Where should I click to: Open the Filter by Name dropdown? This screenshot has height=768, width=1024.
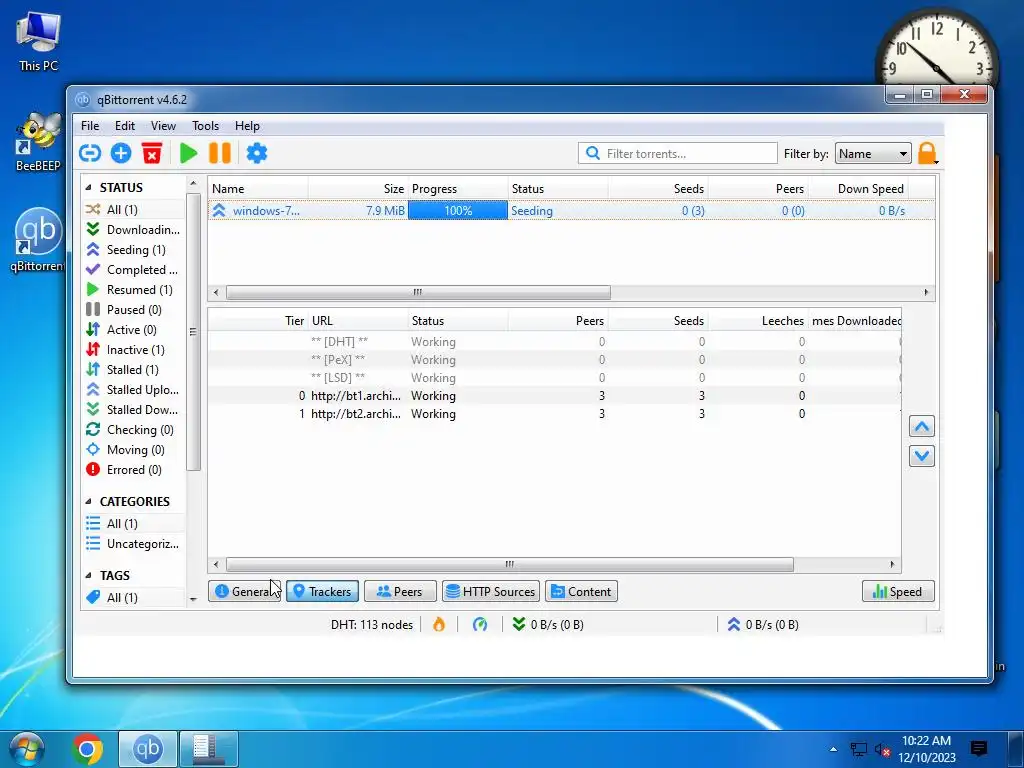click(x=872, y=153)
